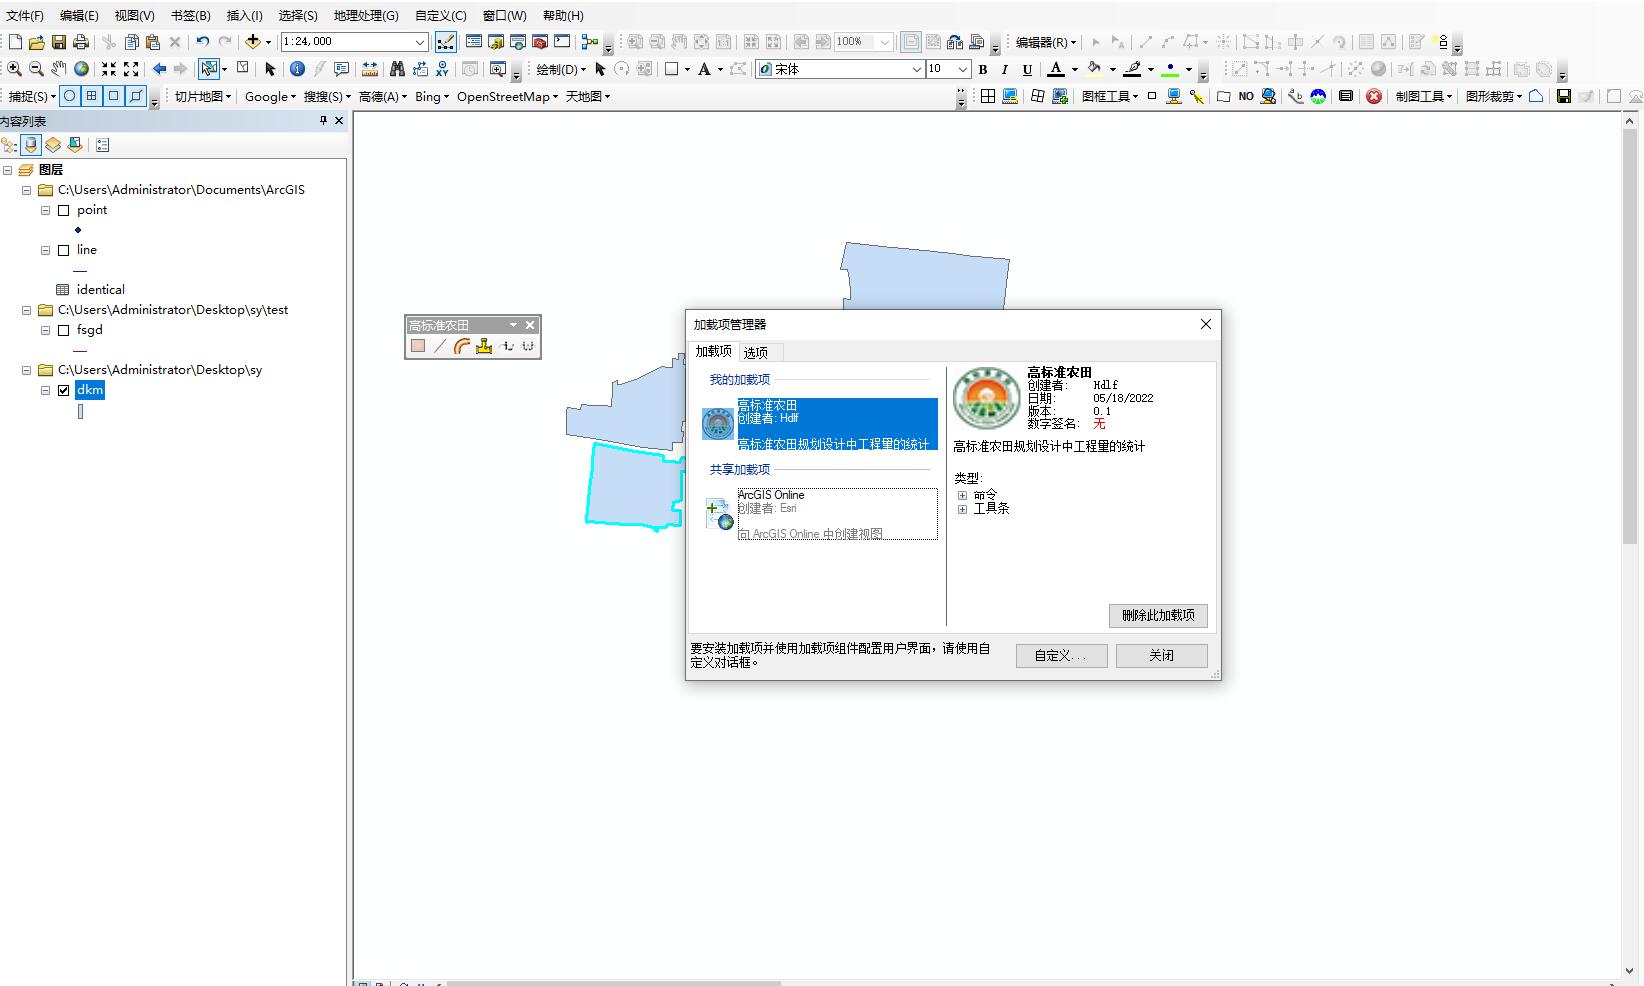The height and width of the screenshot is (986, 1644).
Task: Open a map document with Open icon
Action: point(37,42)
